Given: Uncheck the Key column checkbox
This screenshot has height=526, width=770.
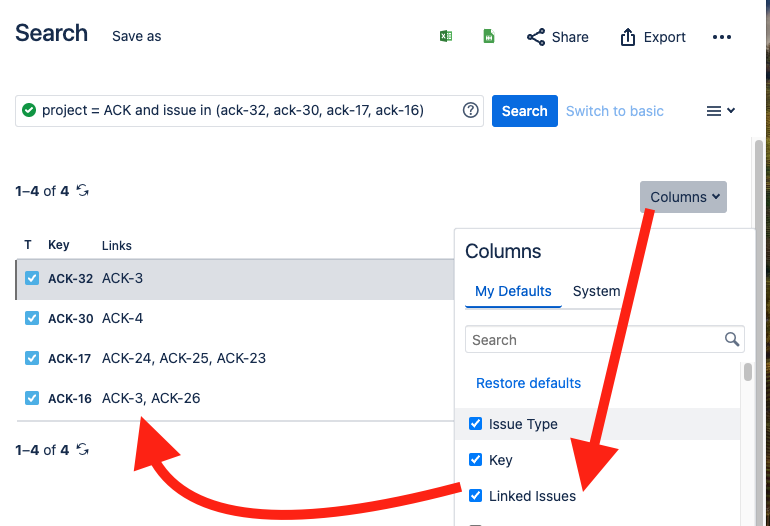Looking at the screenshot, I should coord(475,459).
